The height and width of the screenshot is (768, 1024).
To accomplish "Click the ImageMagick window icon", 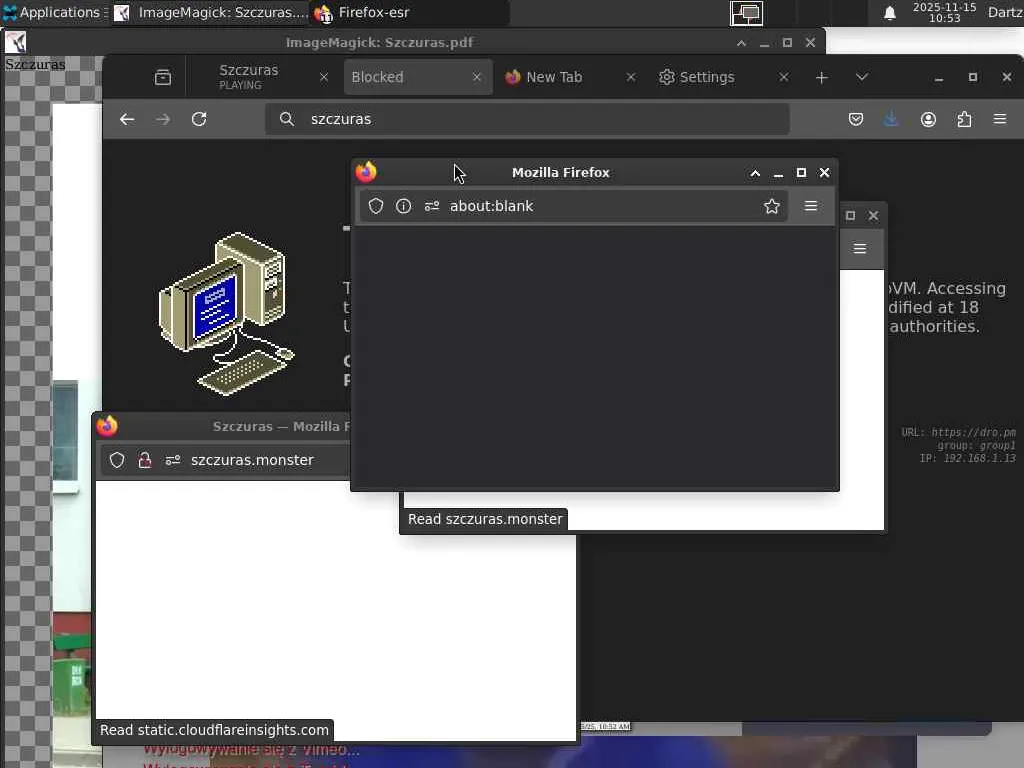I will coord(15,42).
